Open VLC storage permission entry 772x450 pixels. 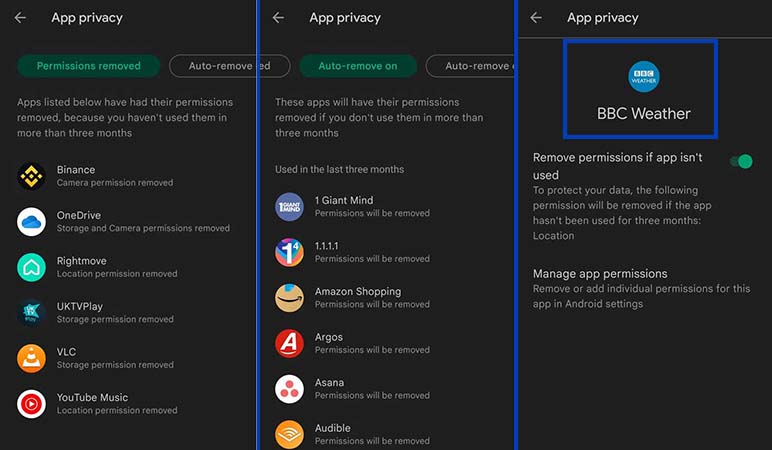tap(128, 358)
